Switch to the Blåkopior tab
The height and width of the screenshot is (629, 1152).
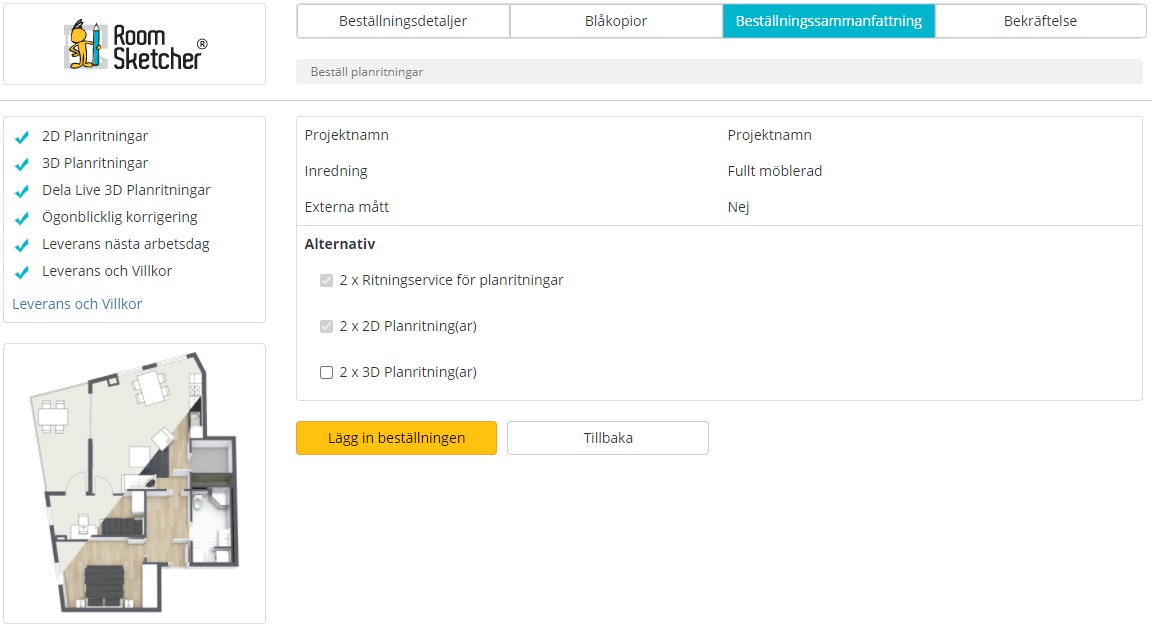[x=616, y=21]
